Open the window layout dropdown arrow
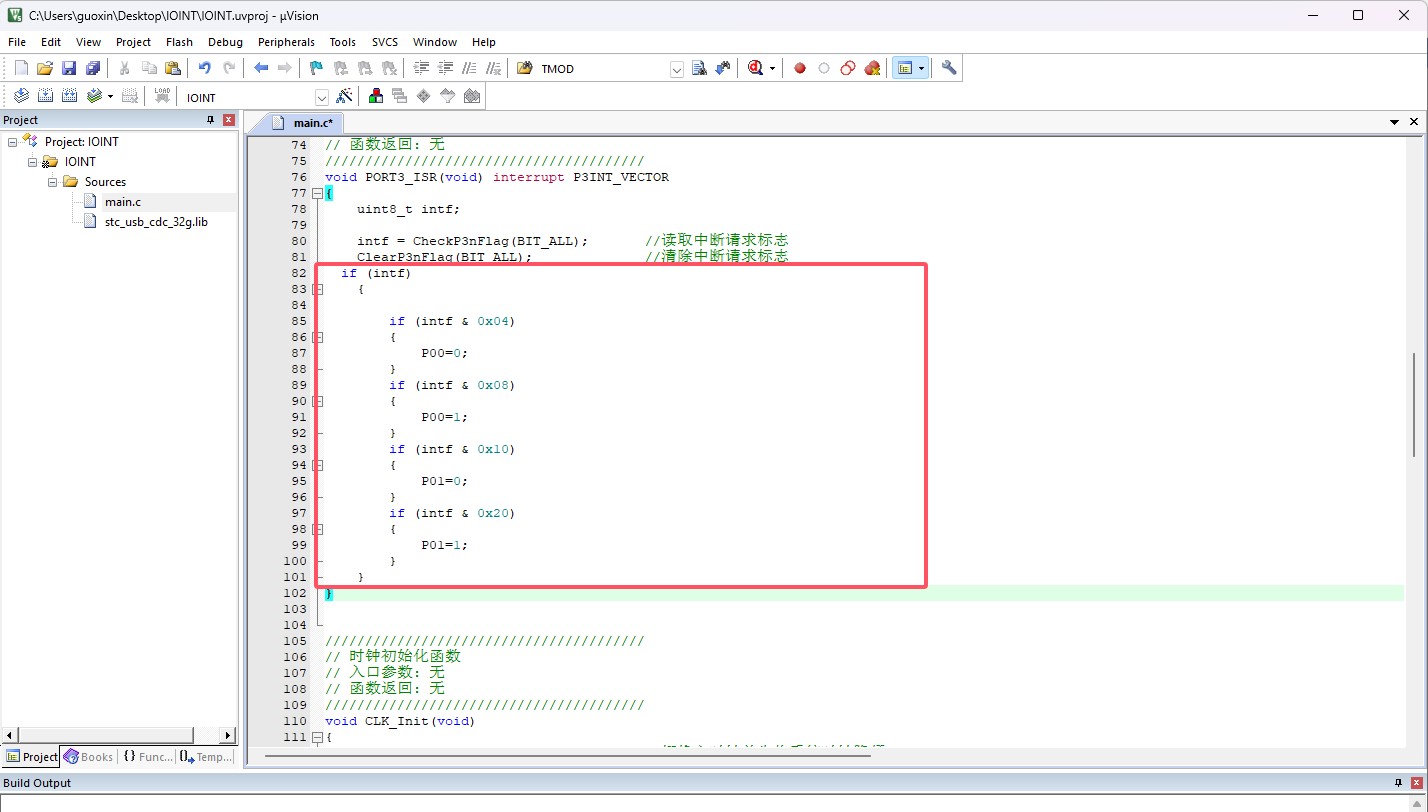The image size is (1428, 812). pyautogui.click(x=921, y=69)
